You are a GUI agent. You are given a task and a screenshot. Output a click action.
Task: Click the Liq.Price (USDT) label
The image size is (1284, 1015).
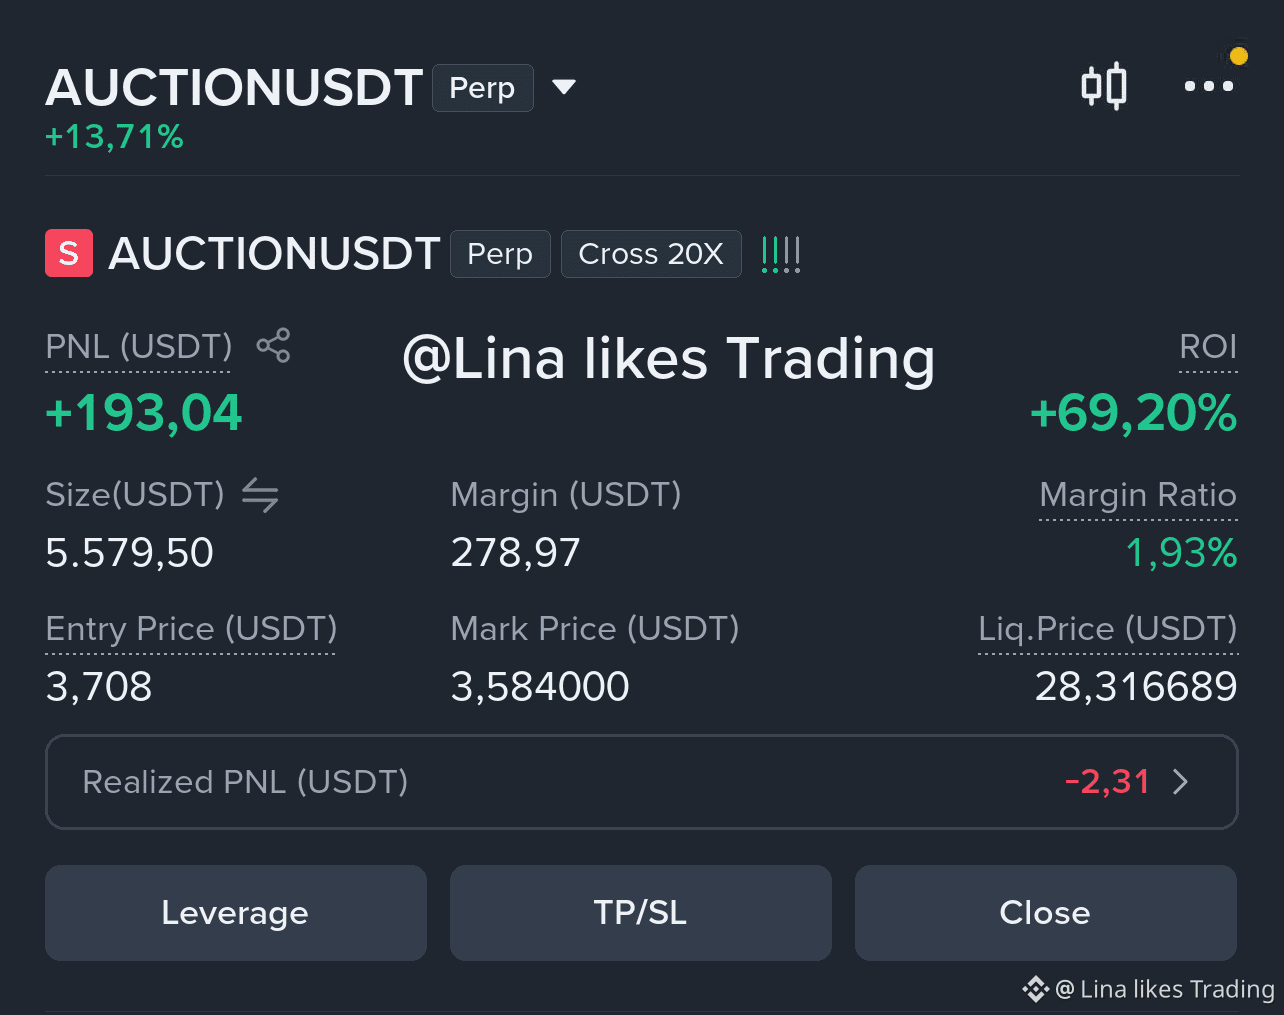tap(1108, 629)
